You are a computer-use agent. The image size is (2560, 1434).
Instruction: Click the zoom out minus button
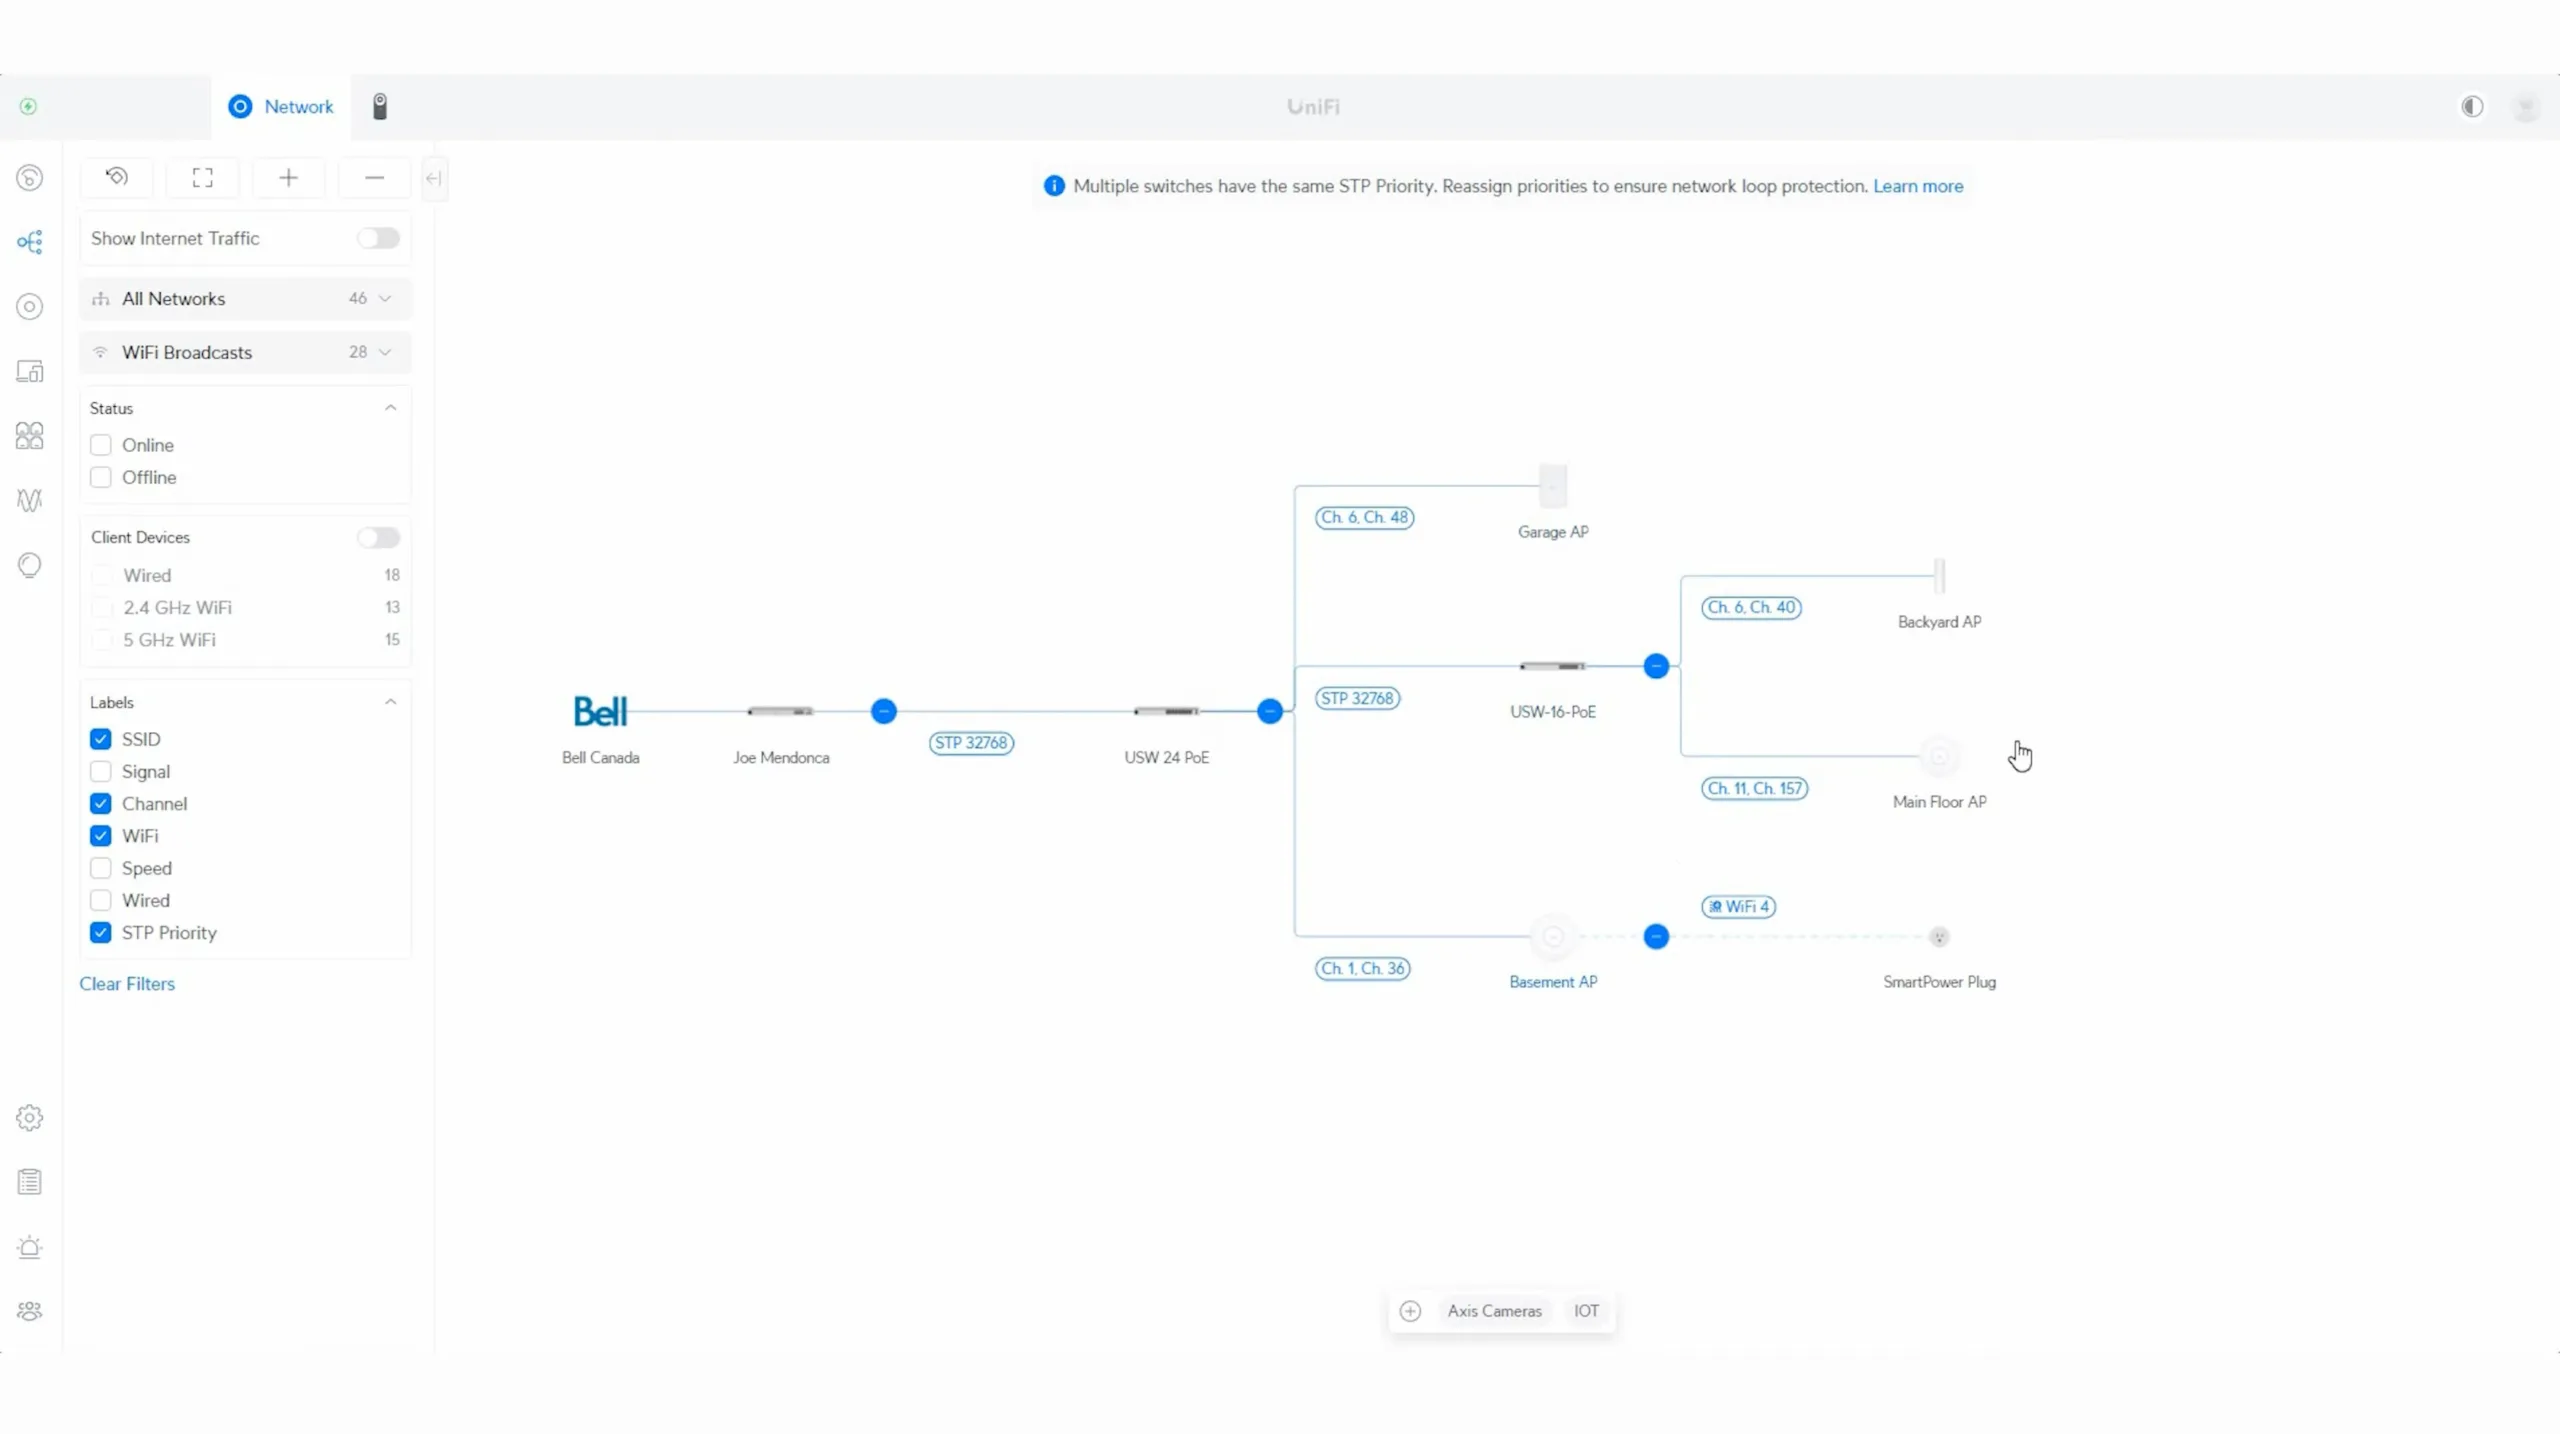click(374, 178)
